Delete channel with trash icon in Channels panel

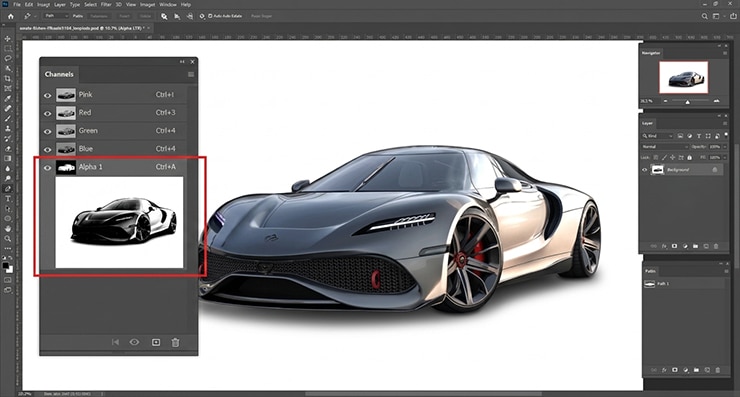(x=175, y=342)
